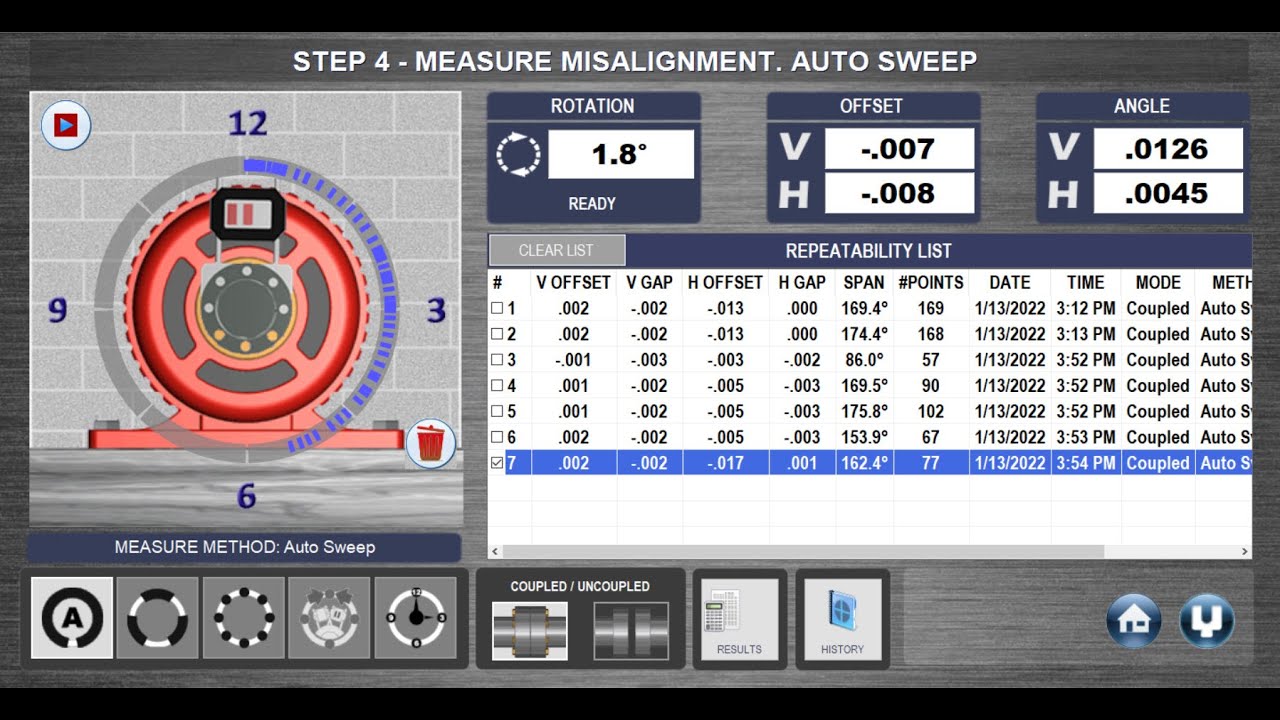Click the 3:12 PM time in row 1
Viewport: 1280px width, 720px height.
[x=1086, y=309]
